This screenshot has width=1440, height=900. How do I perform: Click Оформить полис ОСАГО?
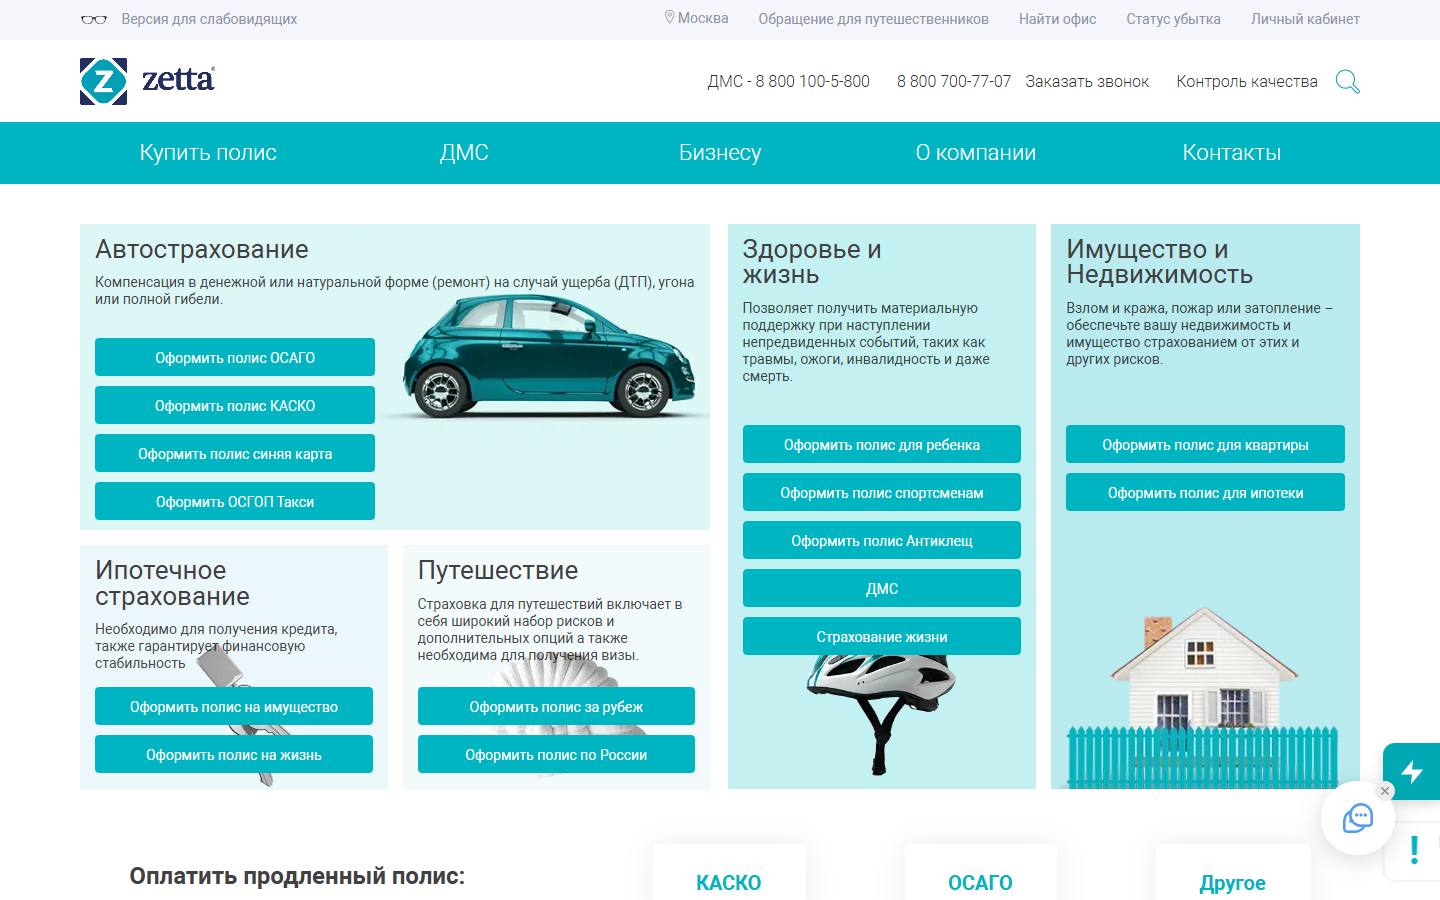[x=235, y=357]
